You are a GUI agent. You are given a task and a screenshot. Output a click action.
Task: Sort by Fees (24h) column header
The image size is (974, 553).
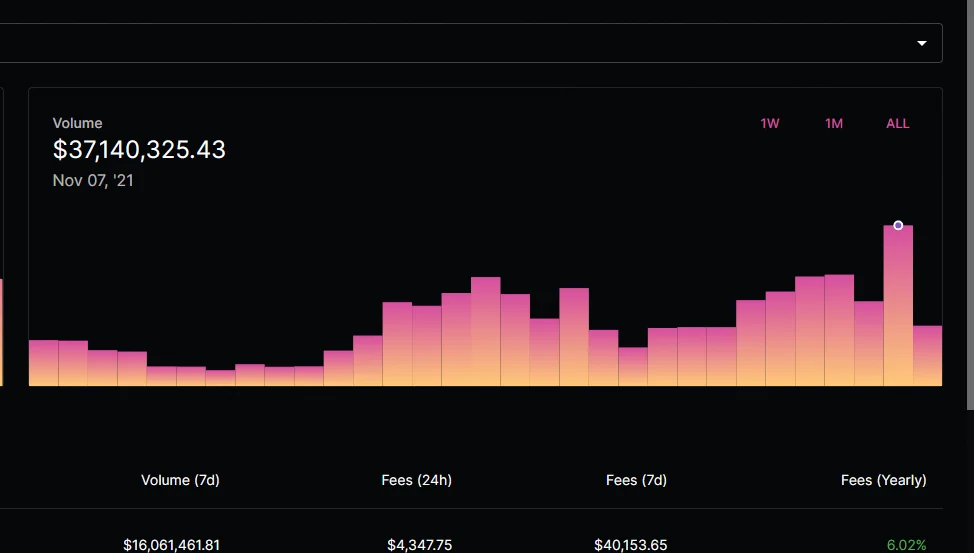pyautogui.click(x=417, y=480)
